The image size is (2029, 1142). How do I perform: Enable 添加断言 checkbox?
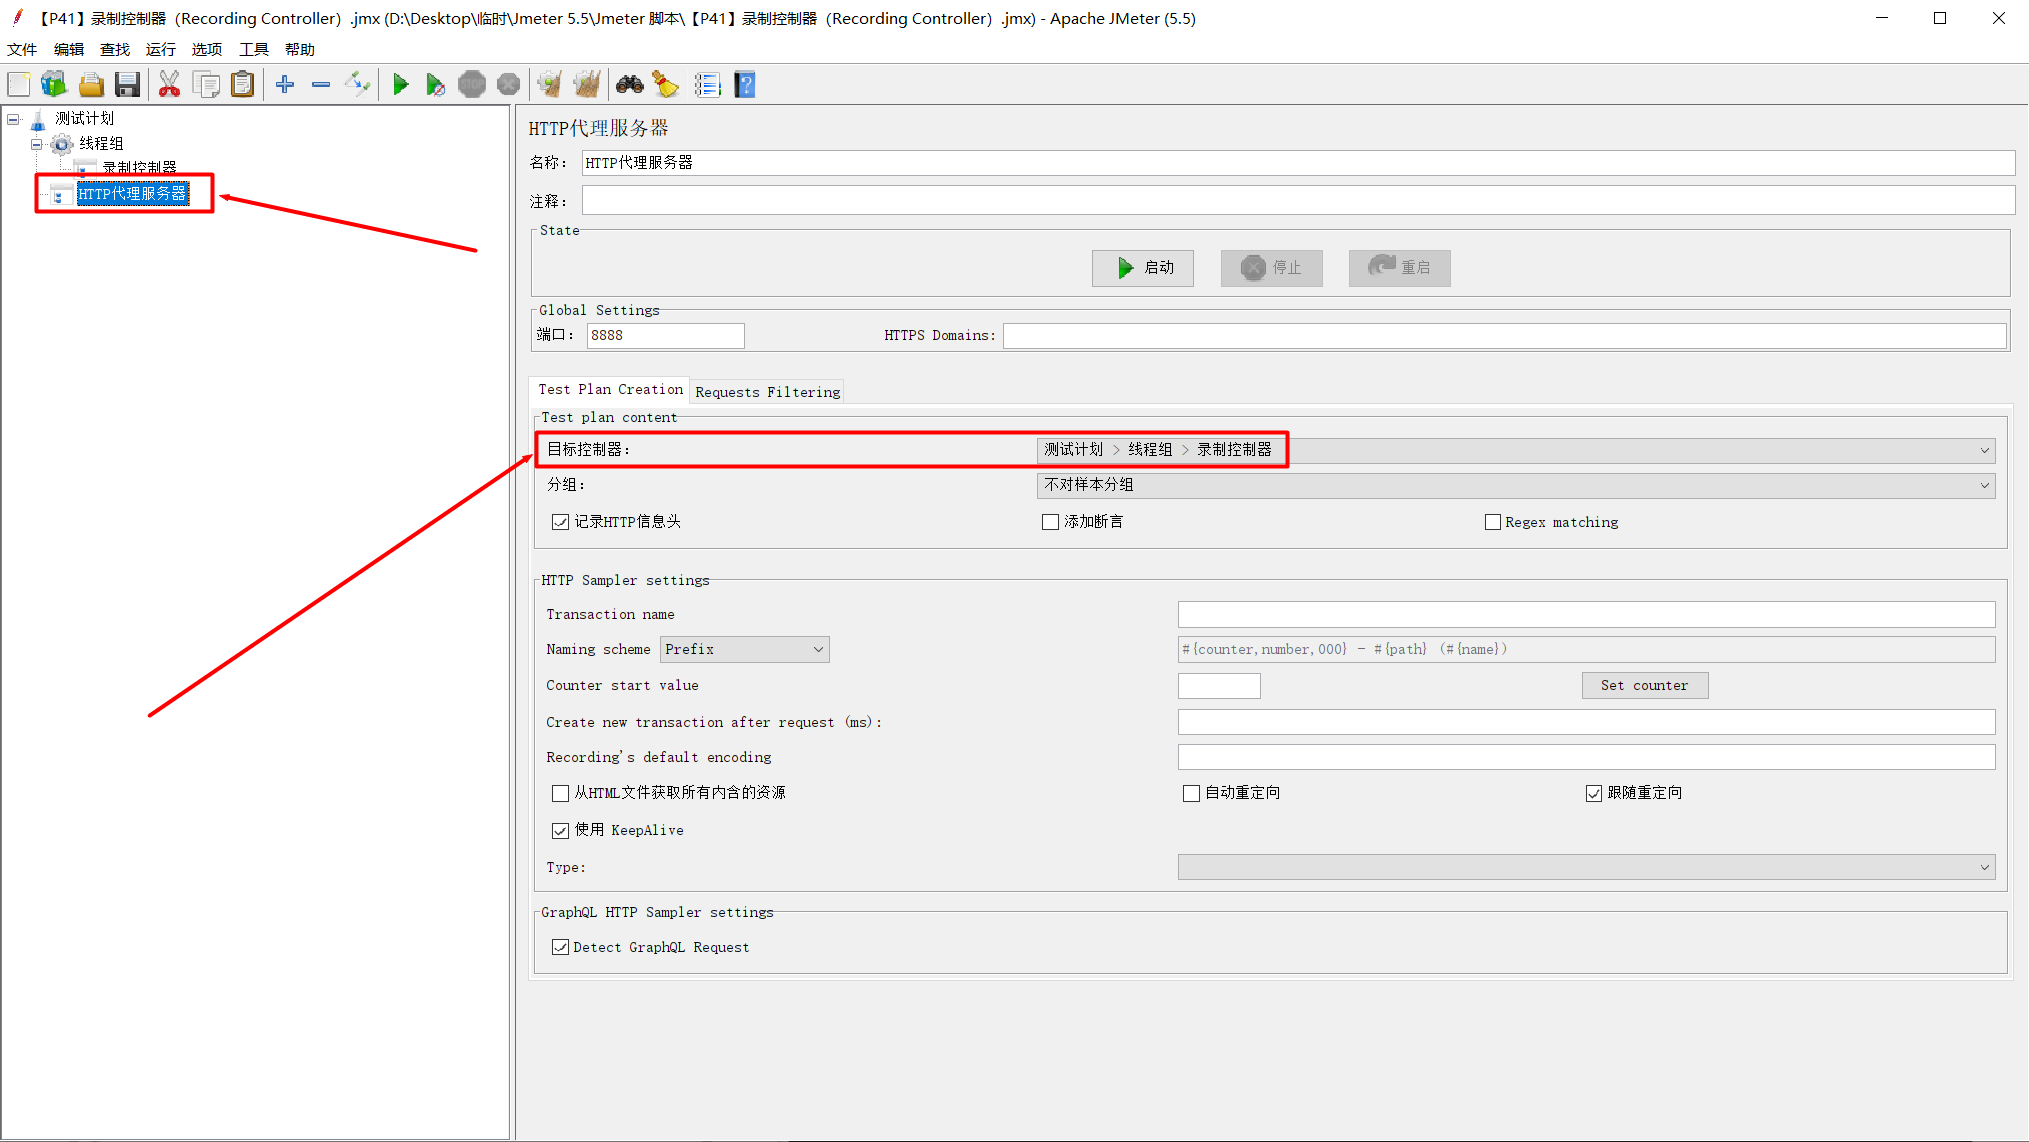click(1047, 521)
